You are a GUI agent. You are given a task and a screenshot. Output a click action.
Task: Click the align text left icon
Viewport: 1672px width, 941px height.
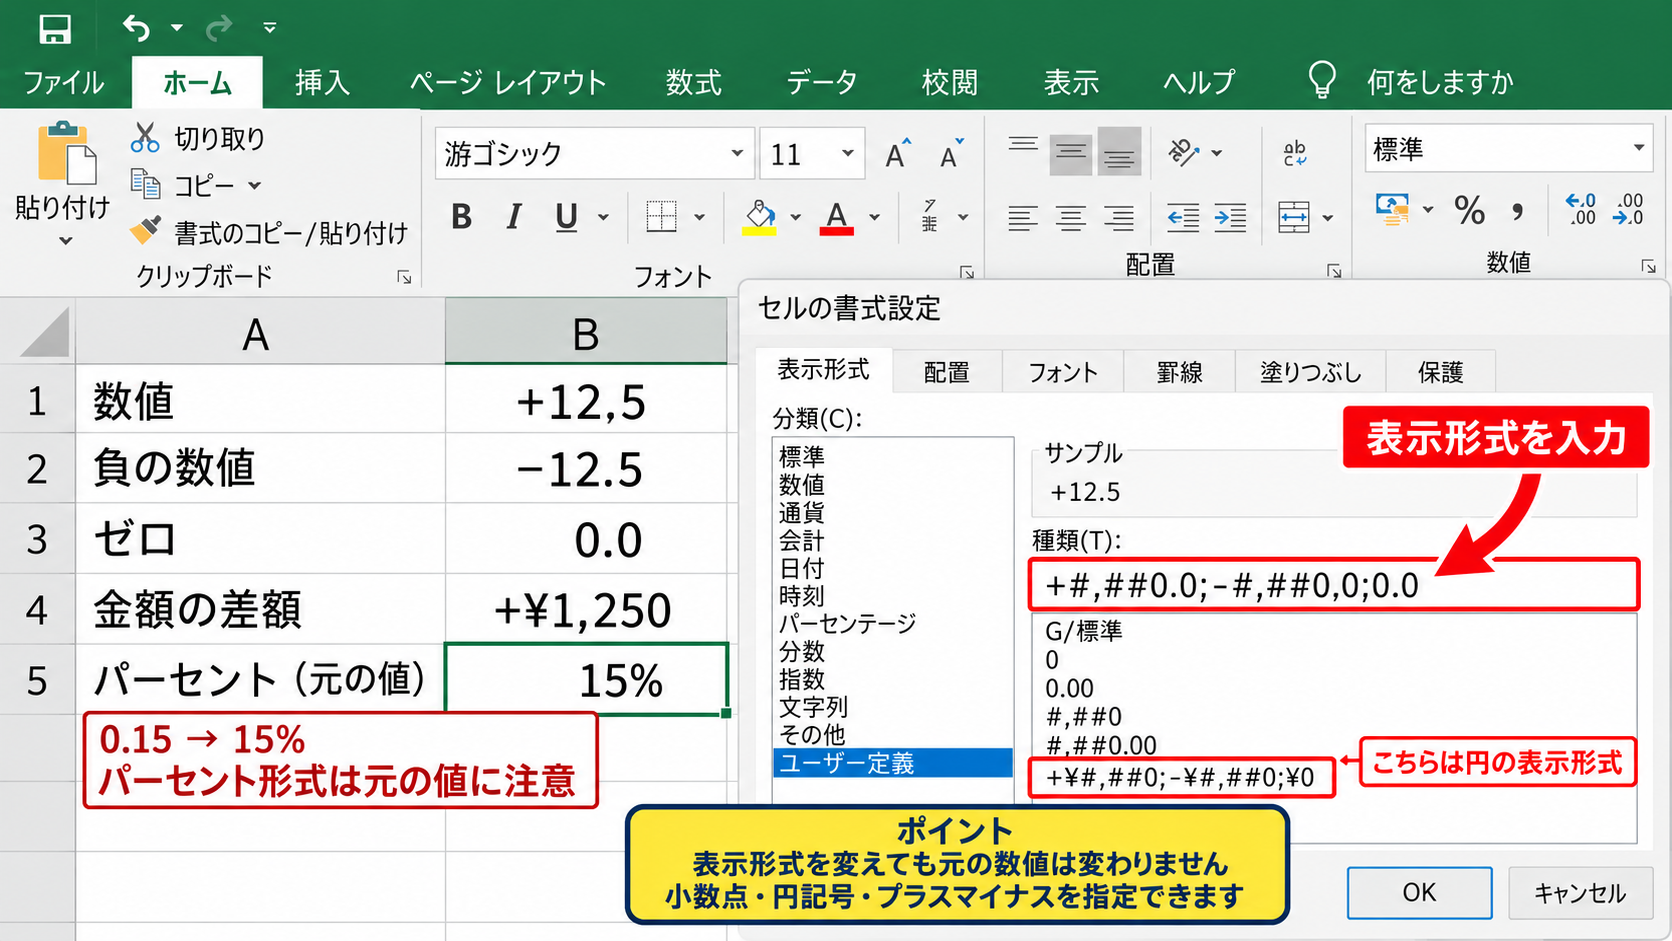(1022, 217)
